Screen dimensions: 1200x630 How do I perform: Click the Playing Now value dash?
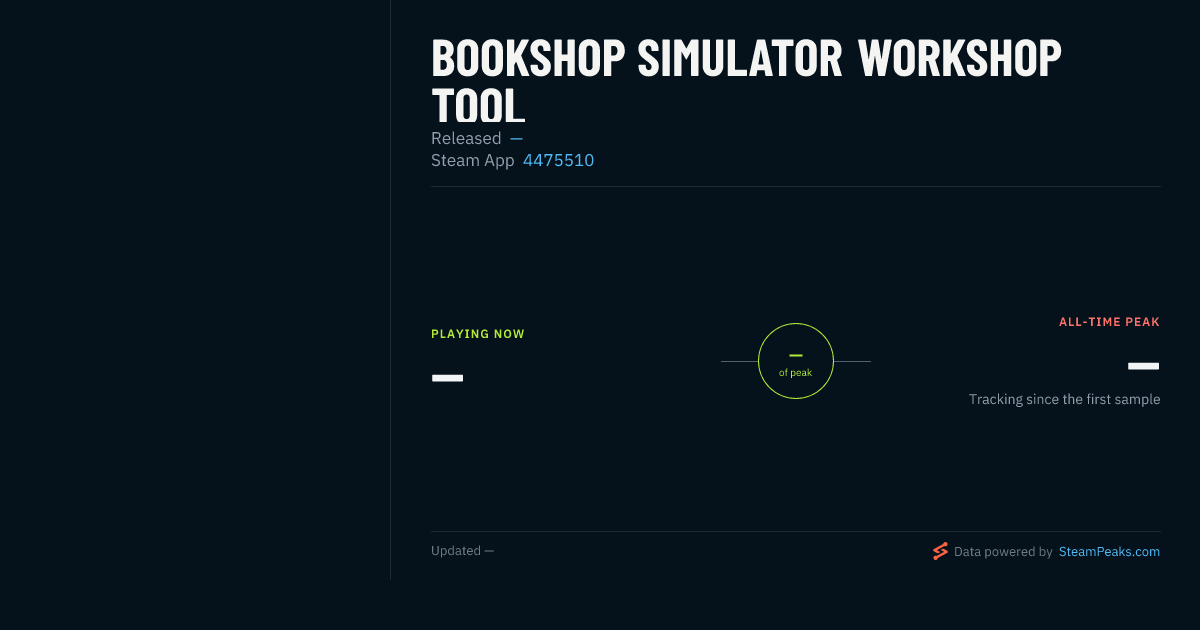(447, 378)
